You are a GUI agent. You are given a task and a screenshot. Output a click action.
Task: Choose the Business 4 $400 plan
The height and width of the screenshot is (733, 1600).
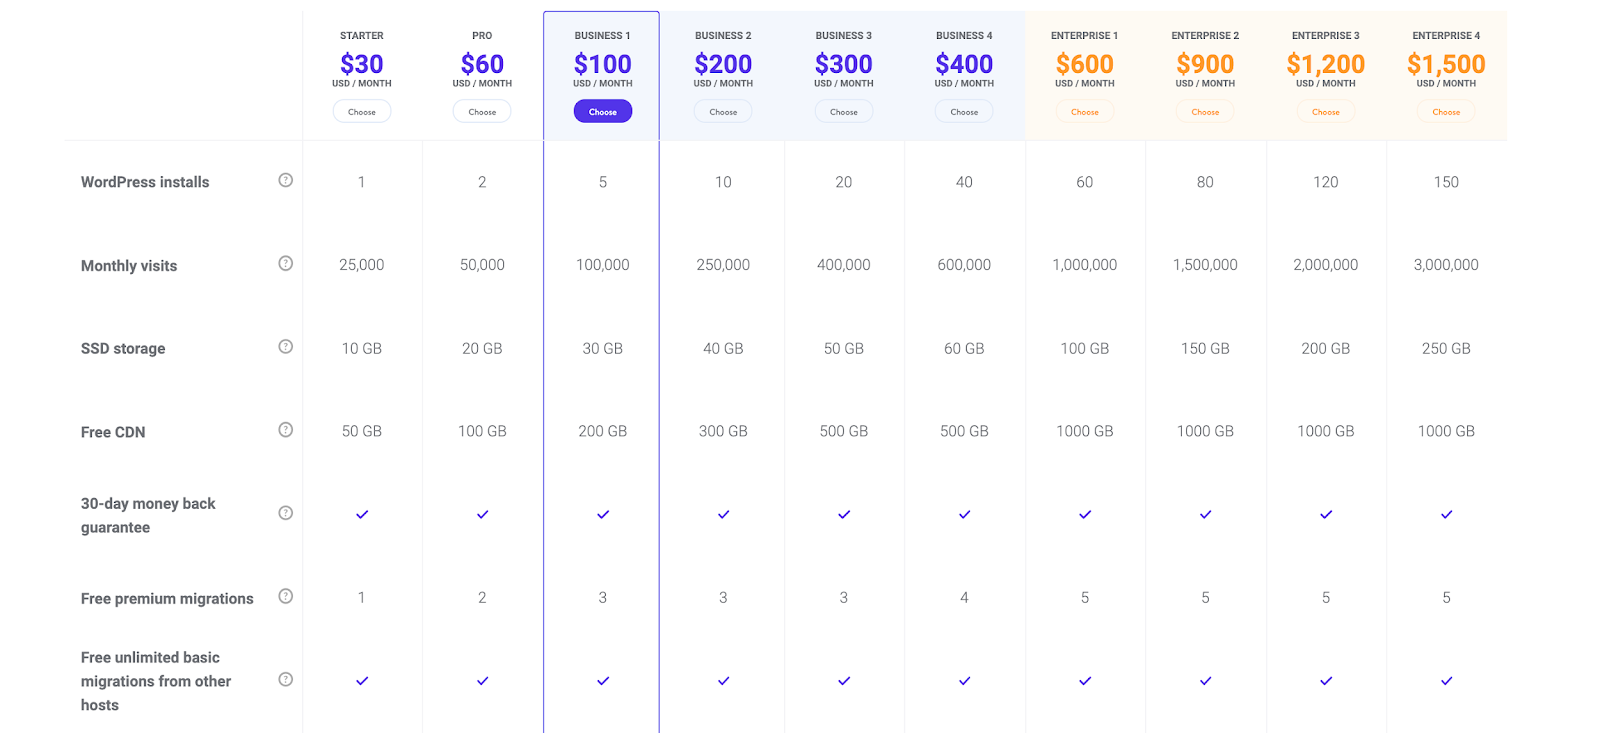(x=964, y=112)
